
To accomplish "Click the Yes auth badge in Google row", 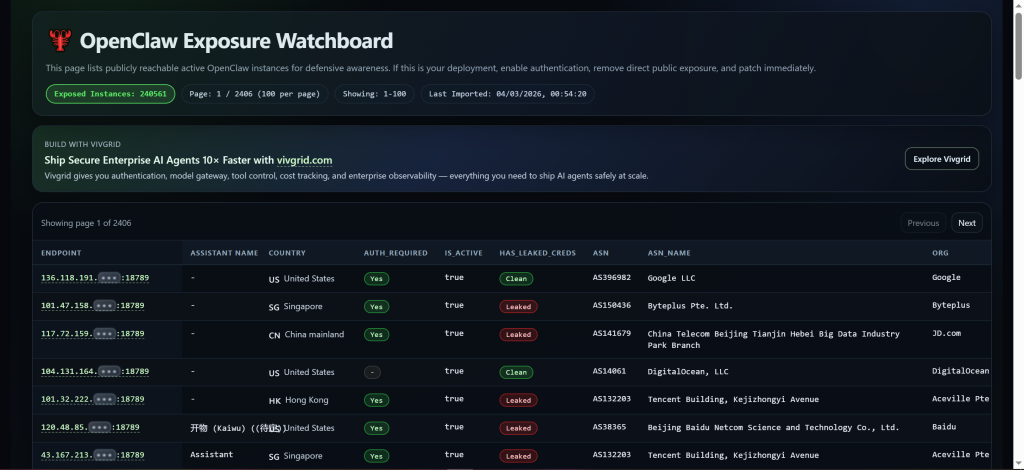I will 376,279.
